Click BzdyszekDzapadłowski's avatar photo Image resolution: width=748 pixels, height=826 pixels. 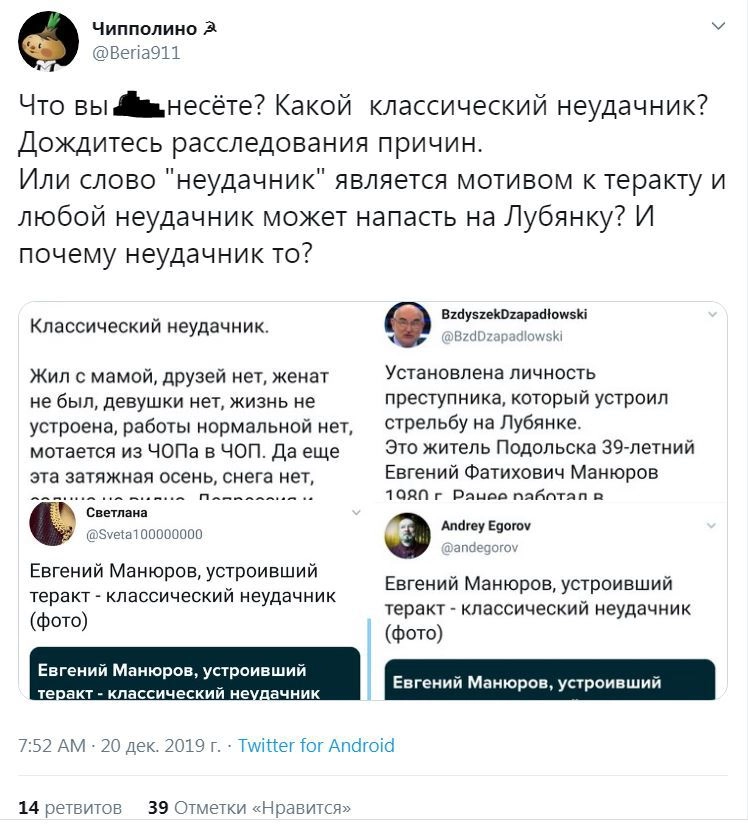coord(408,325)
